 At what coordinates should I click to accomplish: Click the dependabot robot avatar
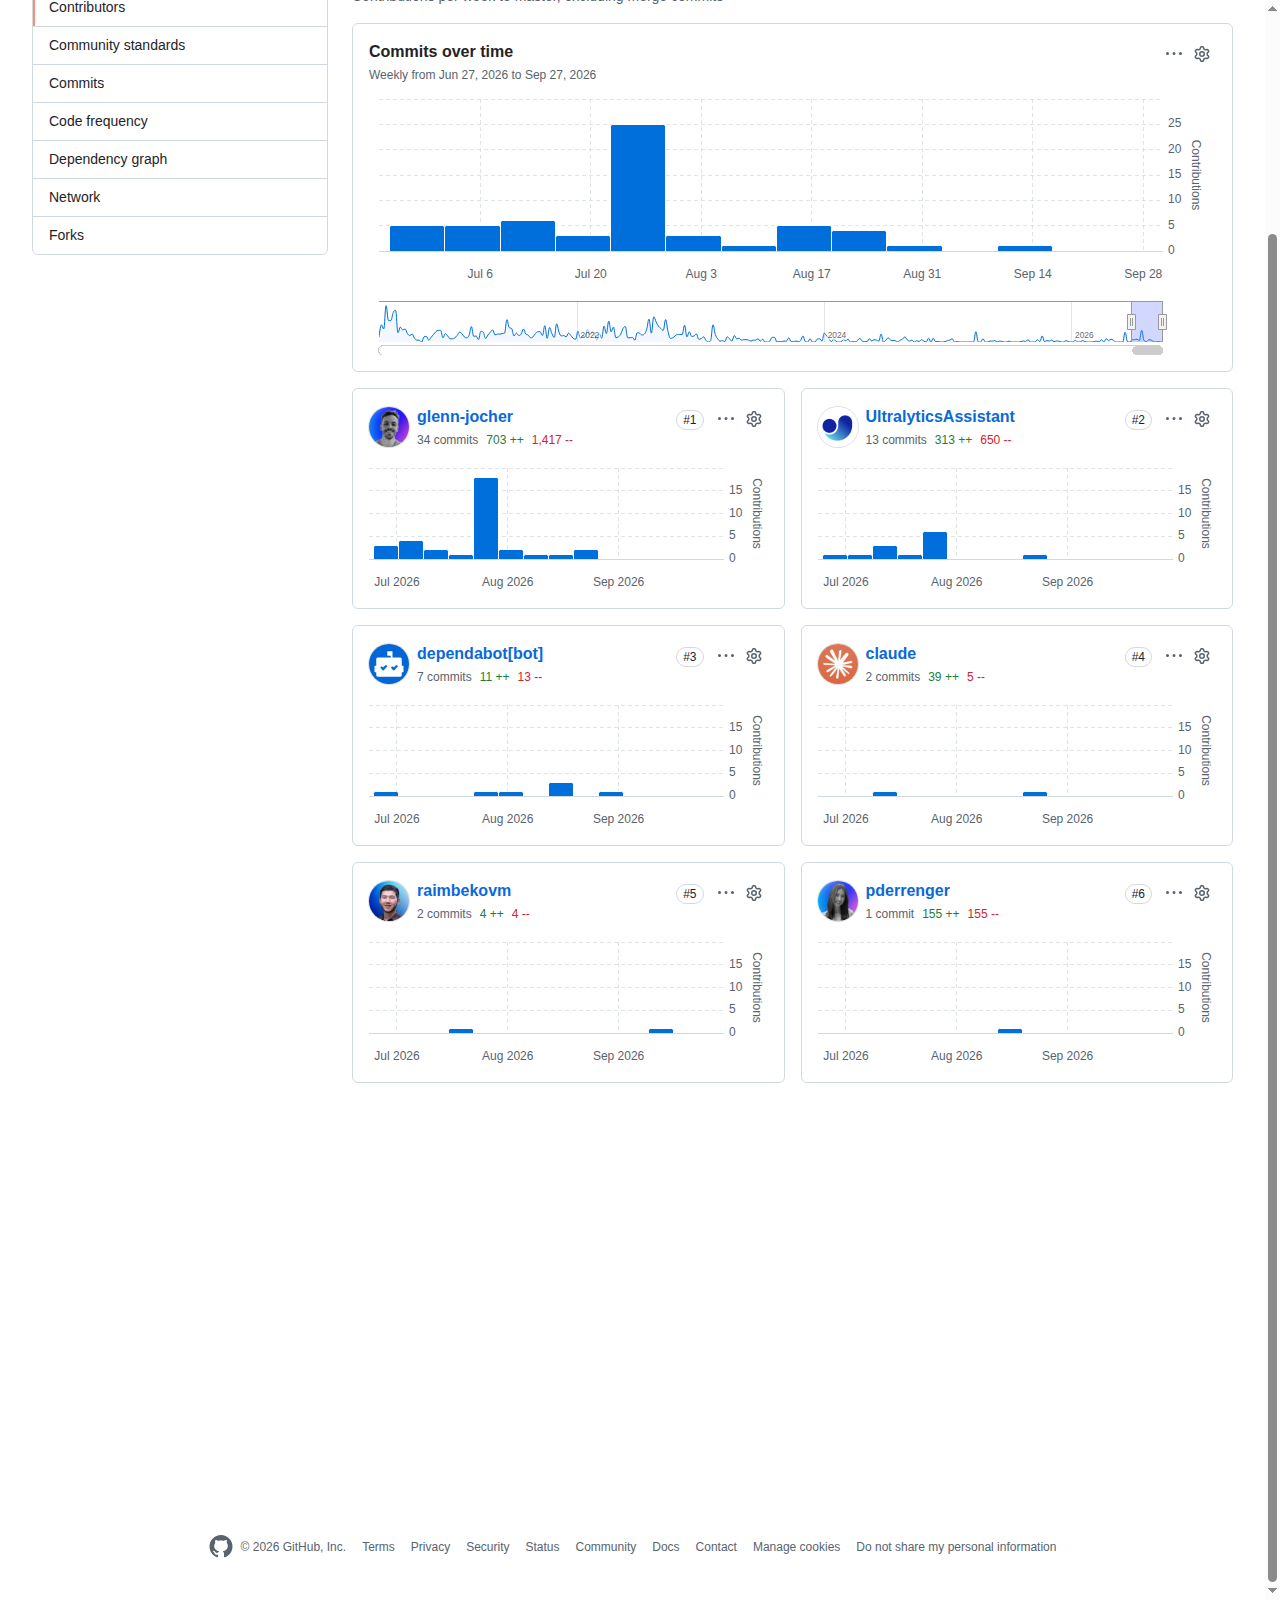point(389,664)
